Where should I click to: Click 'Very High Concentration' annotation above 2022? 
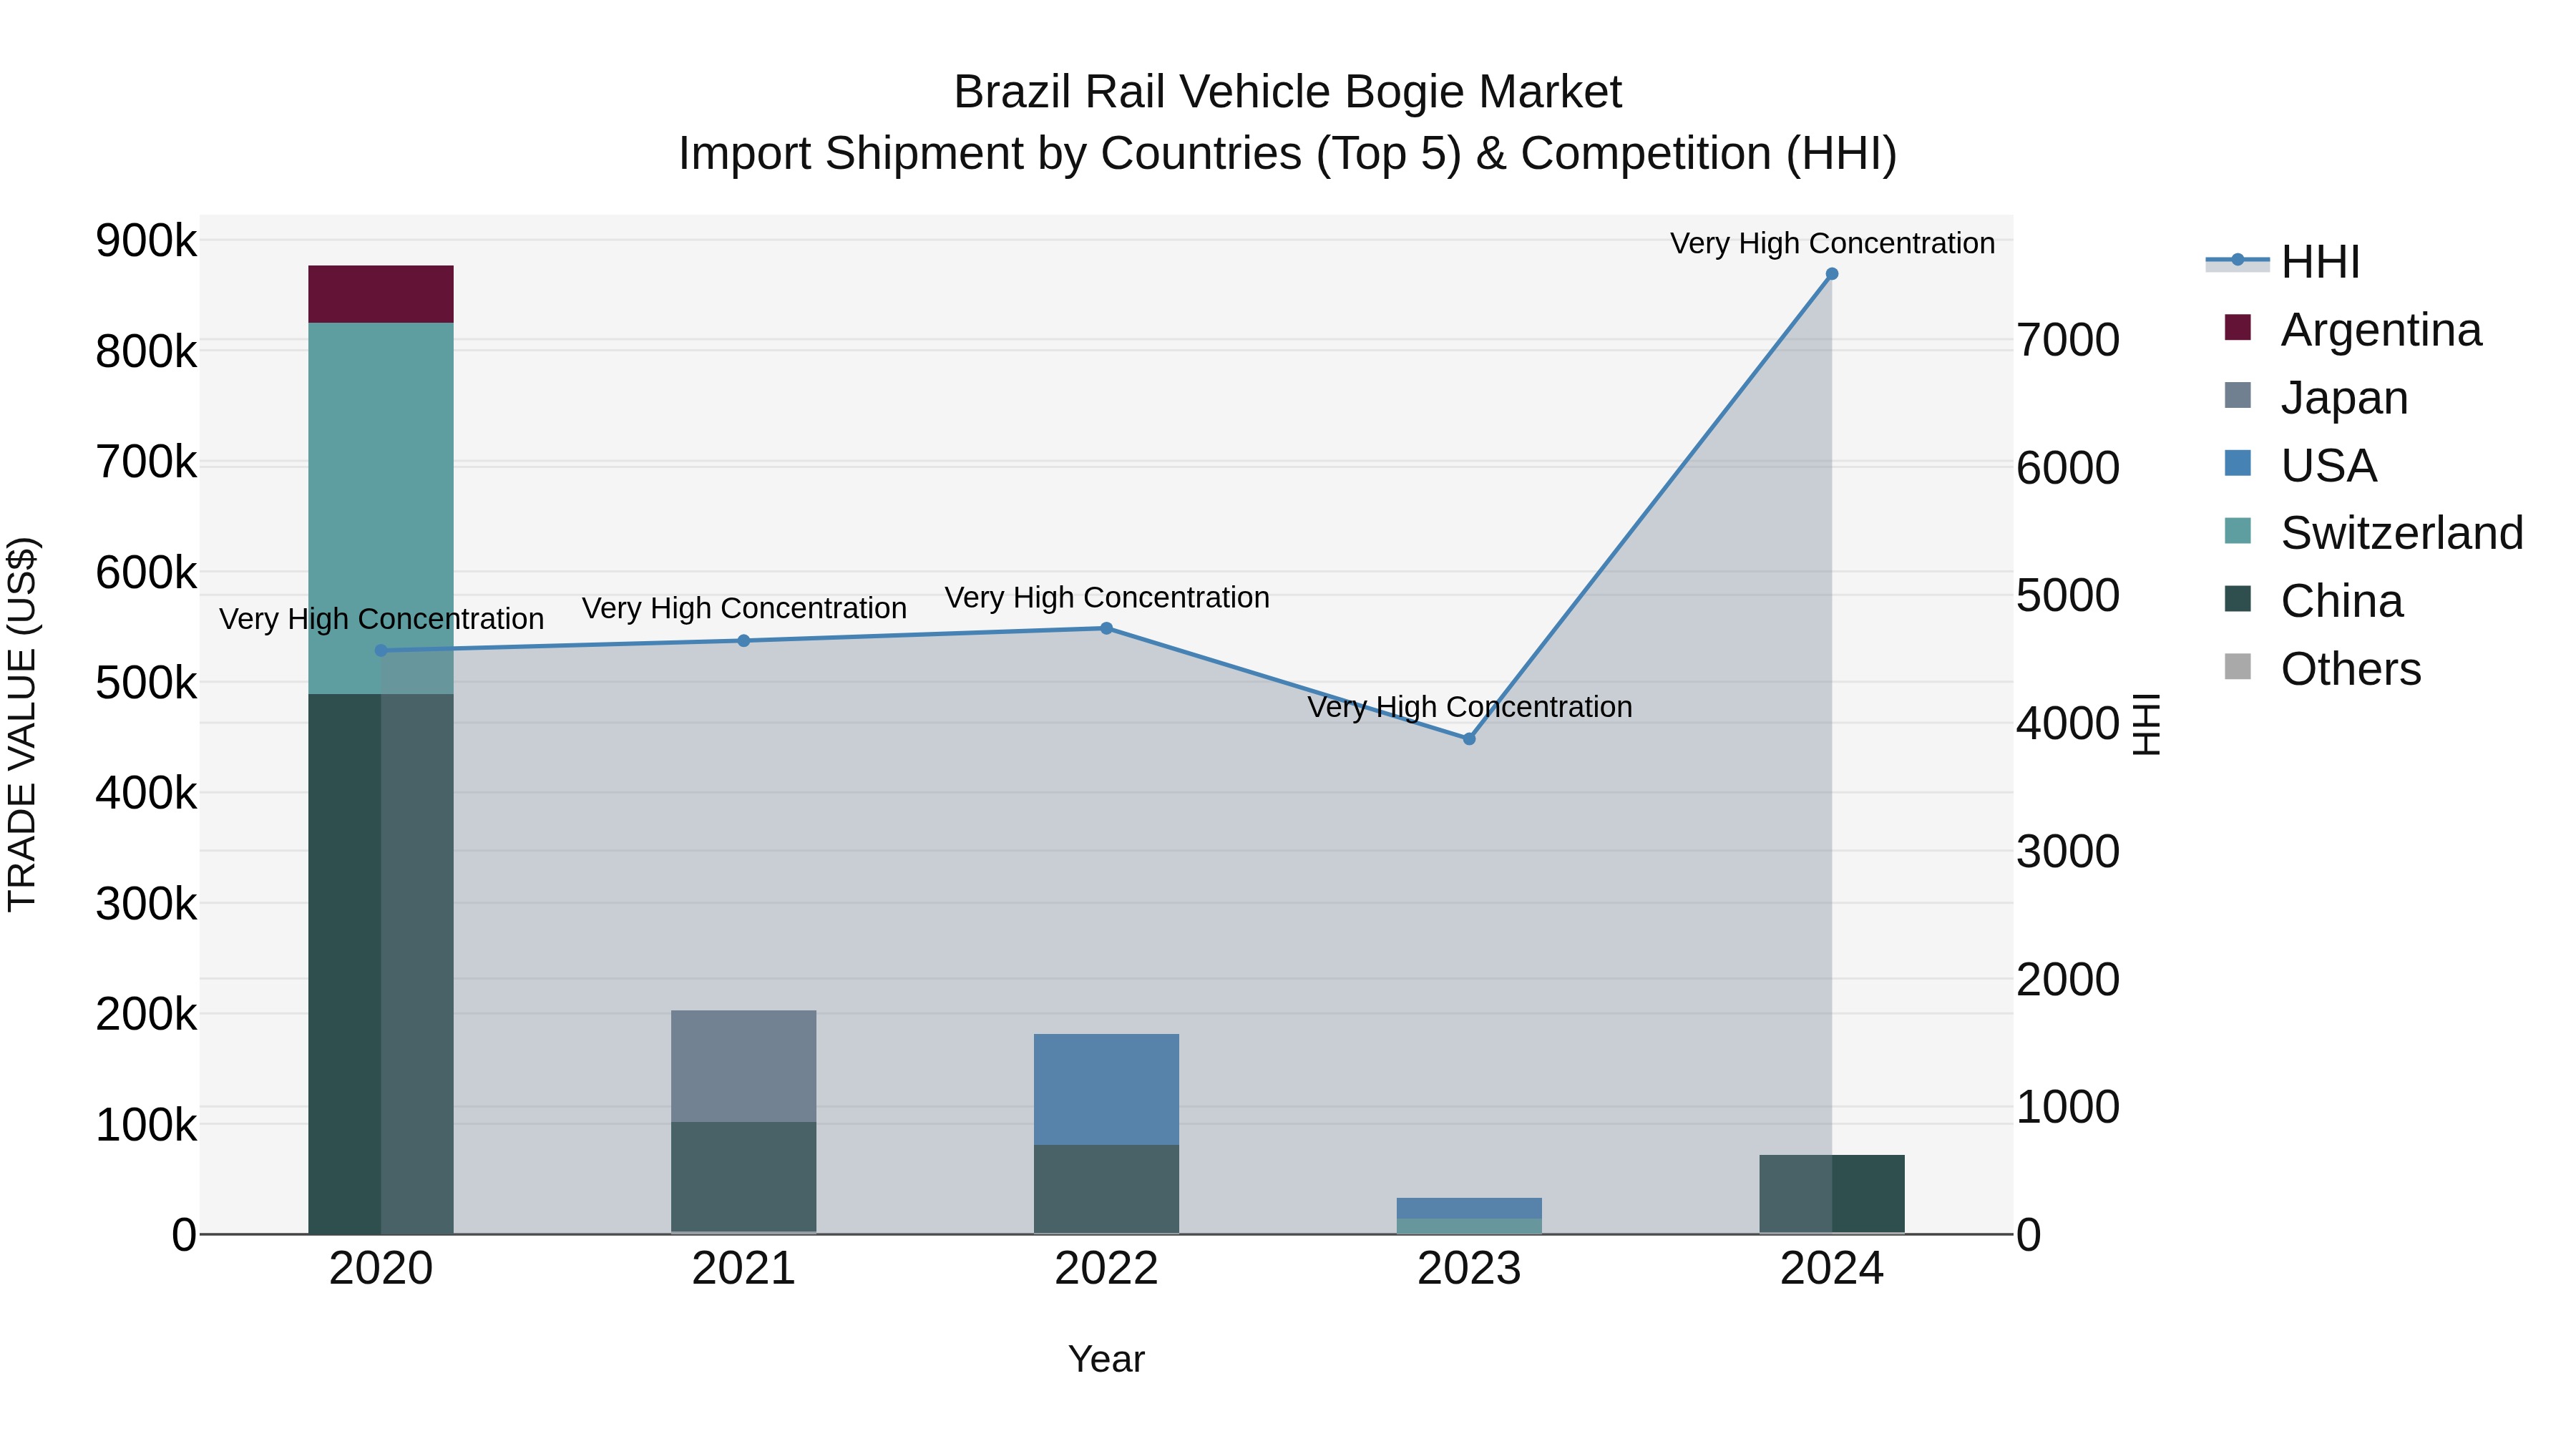1107,598
